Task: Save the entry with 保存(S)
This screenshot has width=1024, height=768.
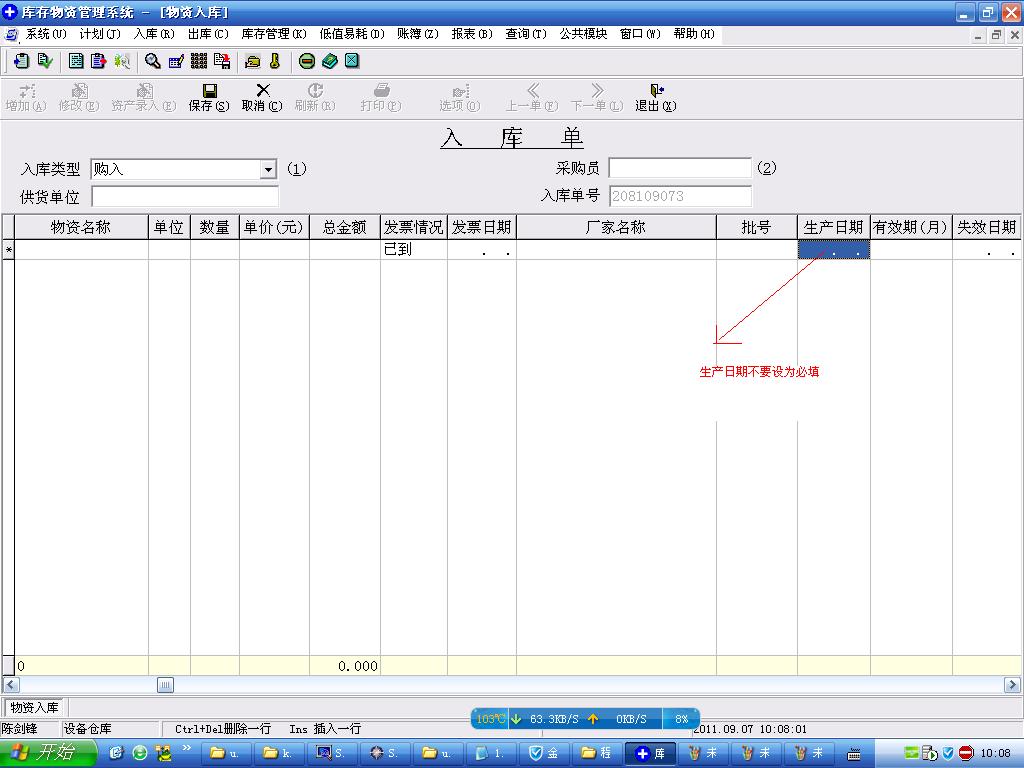Action: 209,97
